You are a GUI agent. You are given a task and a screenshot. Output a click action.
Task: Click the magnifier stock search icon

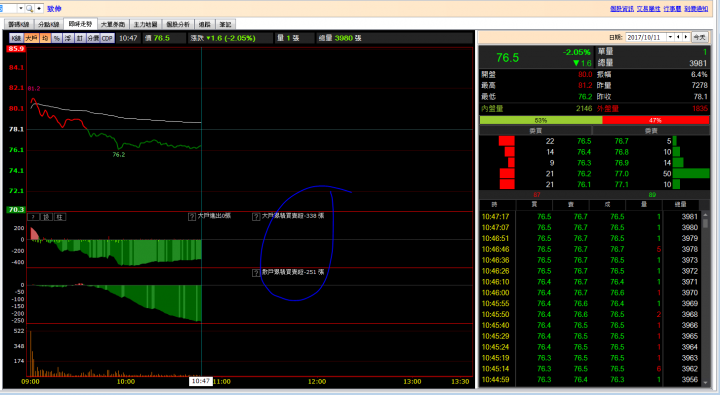coord(29,8)
